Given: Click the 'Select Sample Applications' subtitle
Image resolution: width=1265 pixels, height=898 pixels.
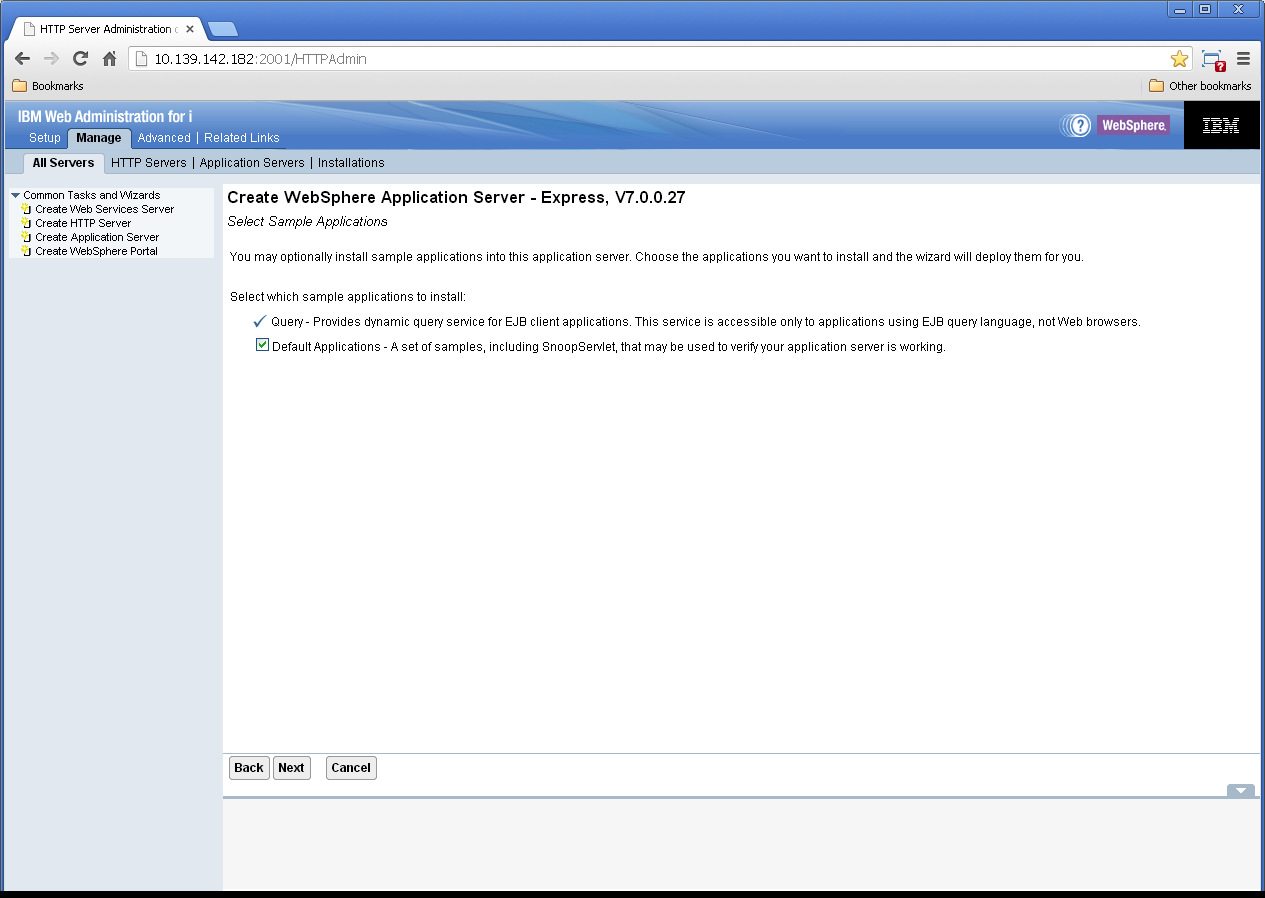Looking at the screenshot, I should coord(307,221).
